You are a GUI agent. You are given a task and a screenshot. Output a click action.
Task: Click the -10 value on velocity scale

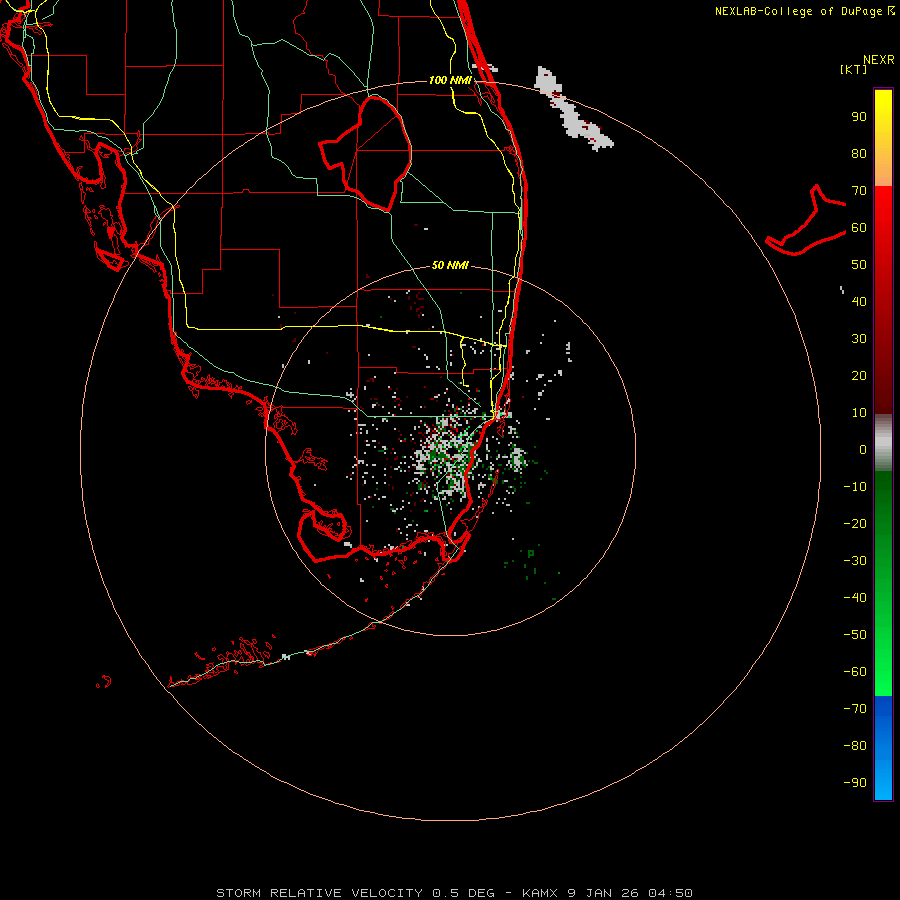pos(855,487)
